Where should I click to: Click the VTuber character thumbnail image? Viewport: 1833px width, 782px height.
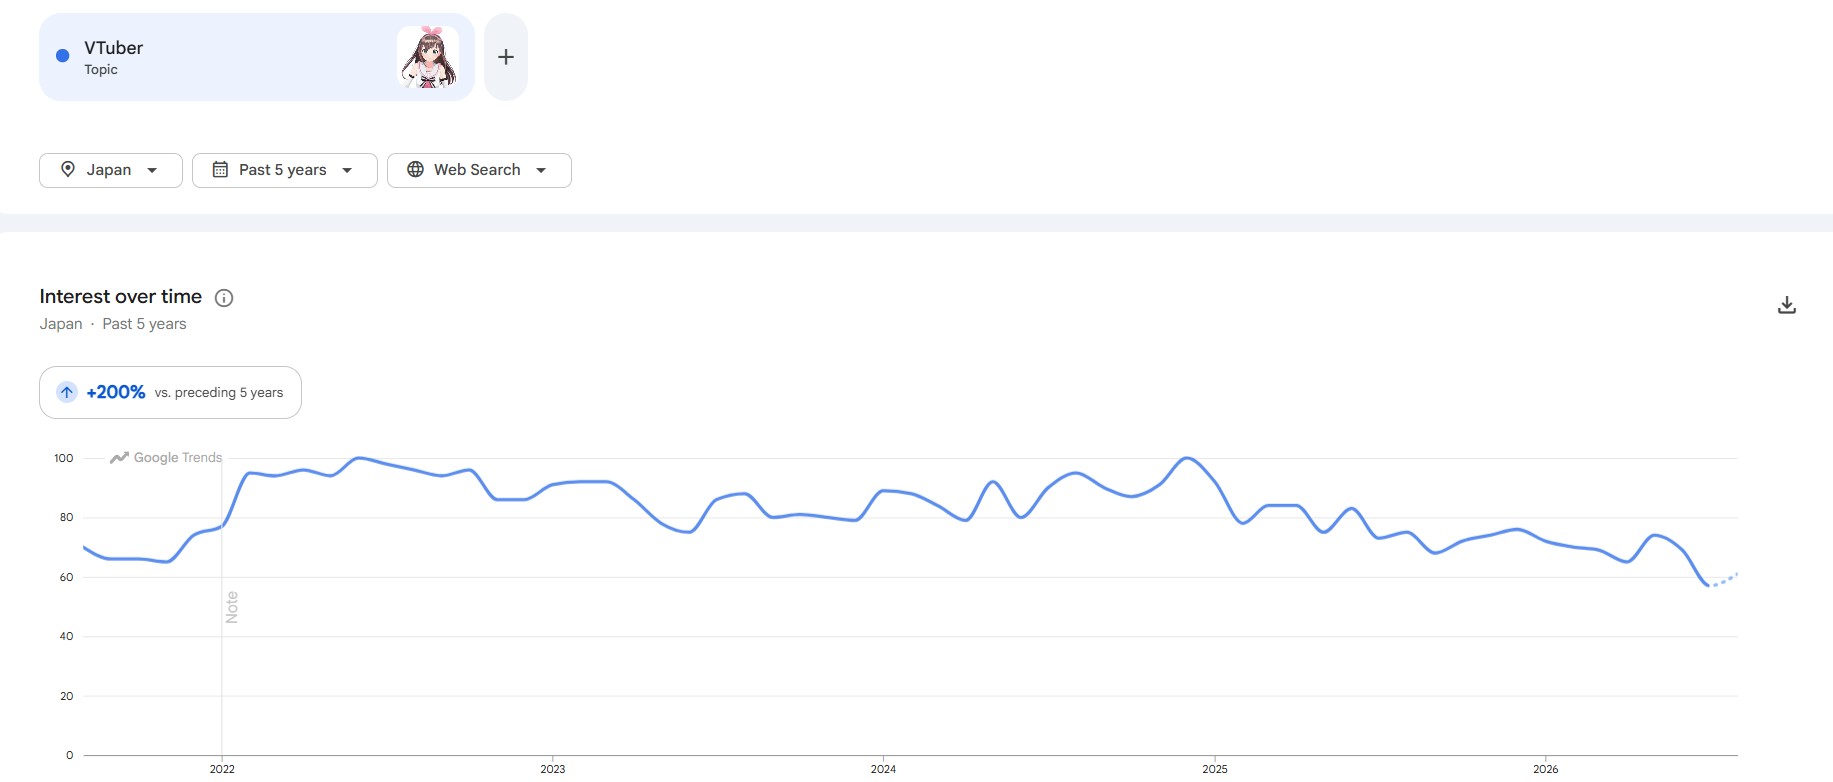[428, 57]
